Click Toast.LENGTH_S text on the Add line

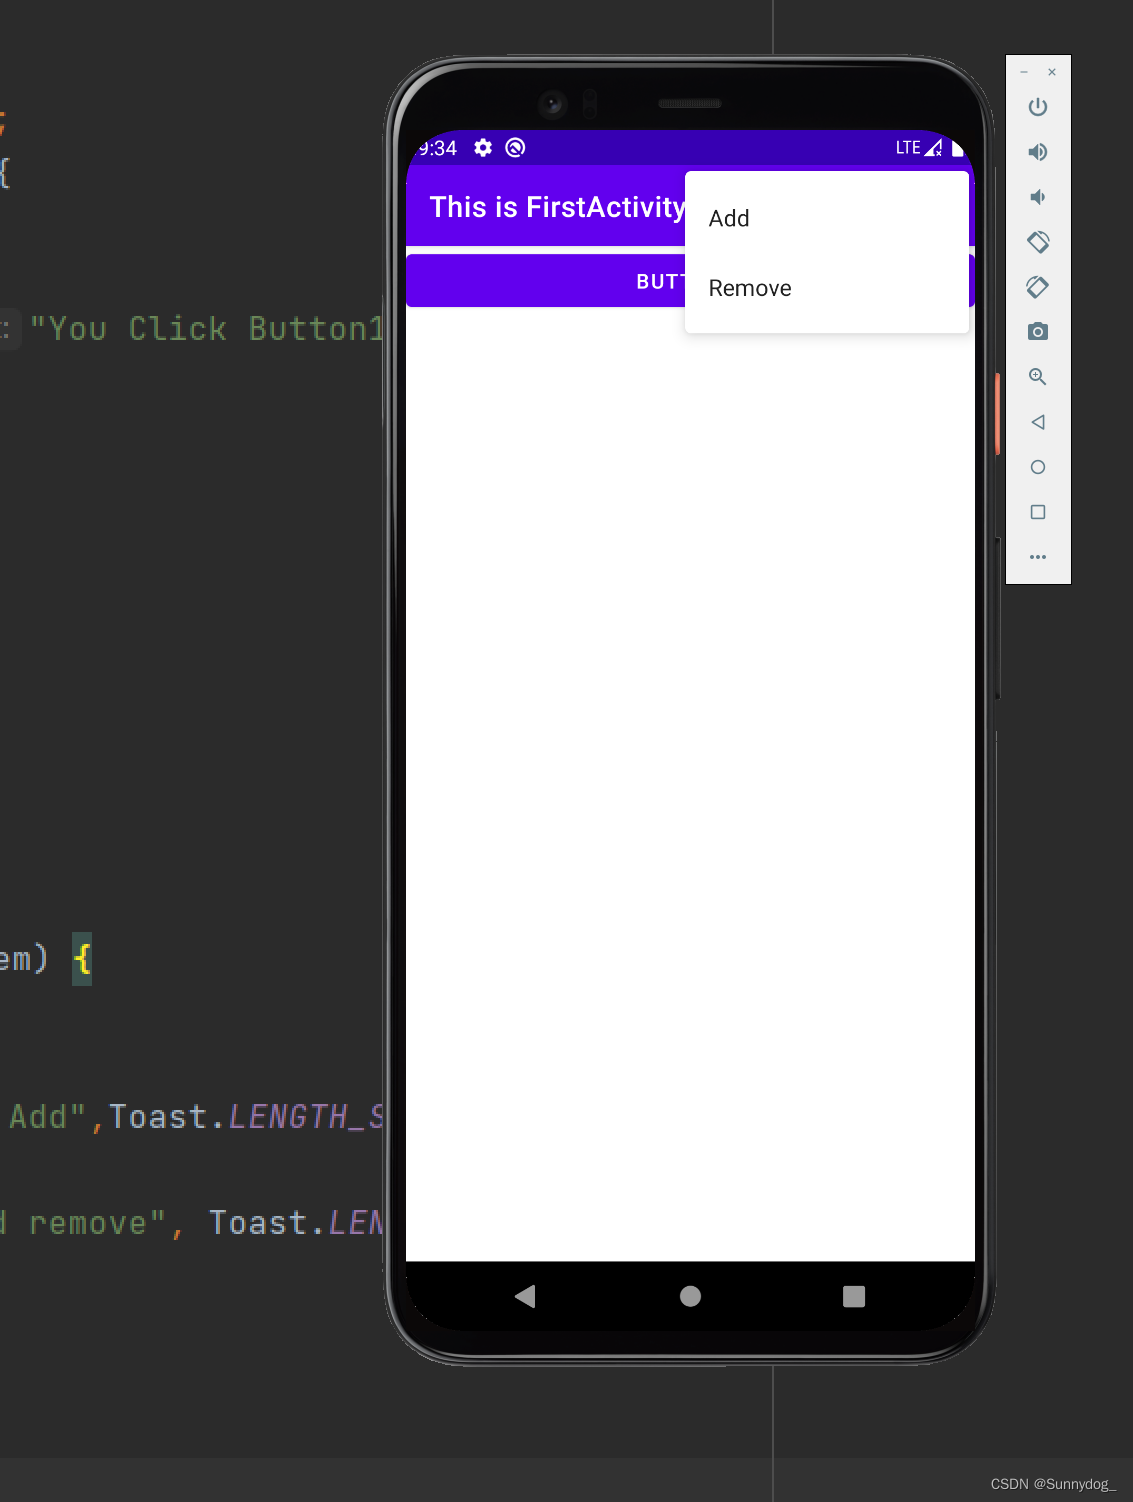[x=246, y=1116]
